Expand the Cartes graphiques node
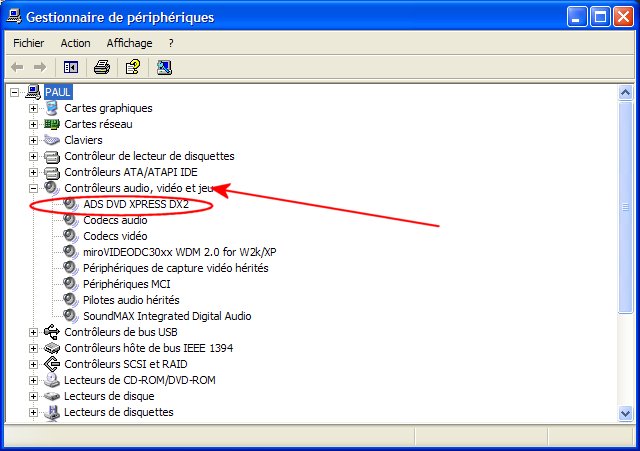The image size is (640, 451). [33, 108]
